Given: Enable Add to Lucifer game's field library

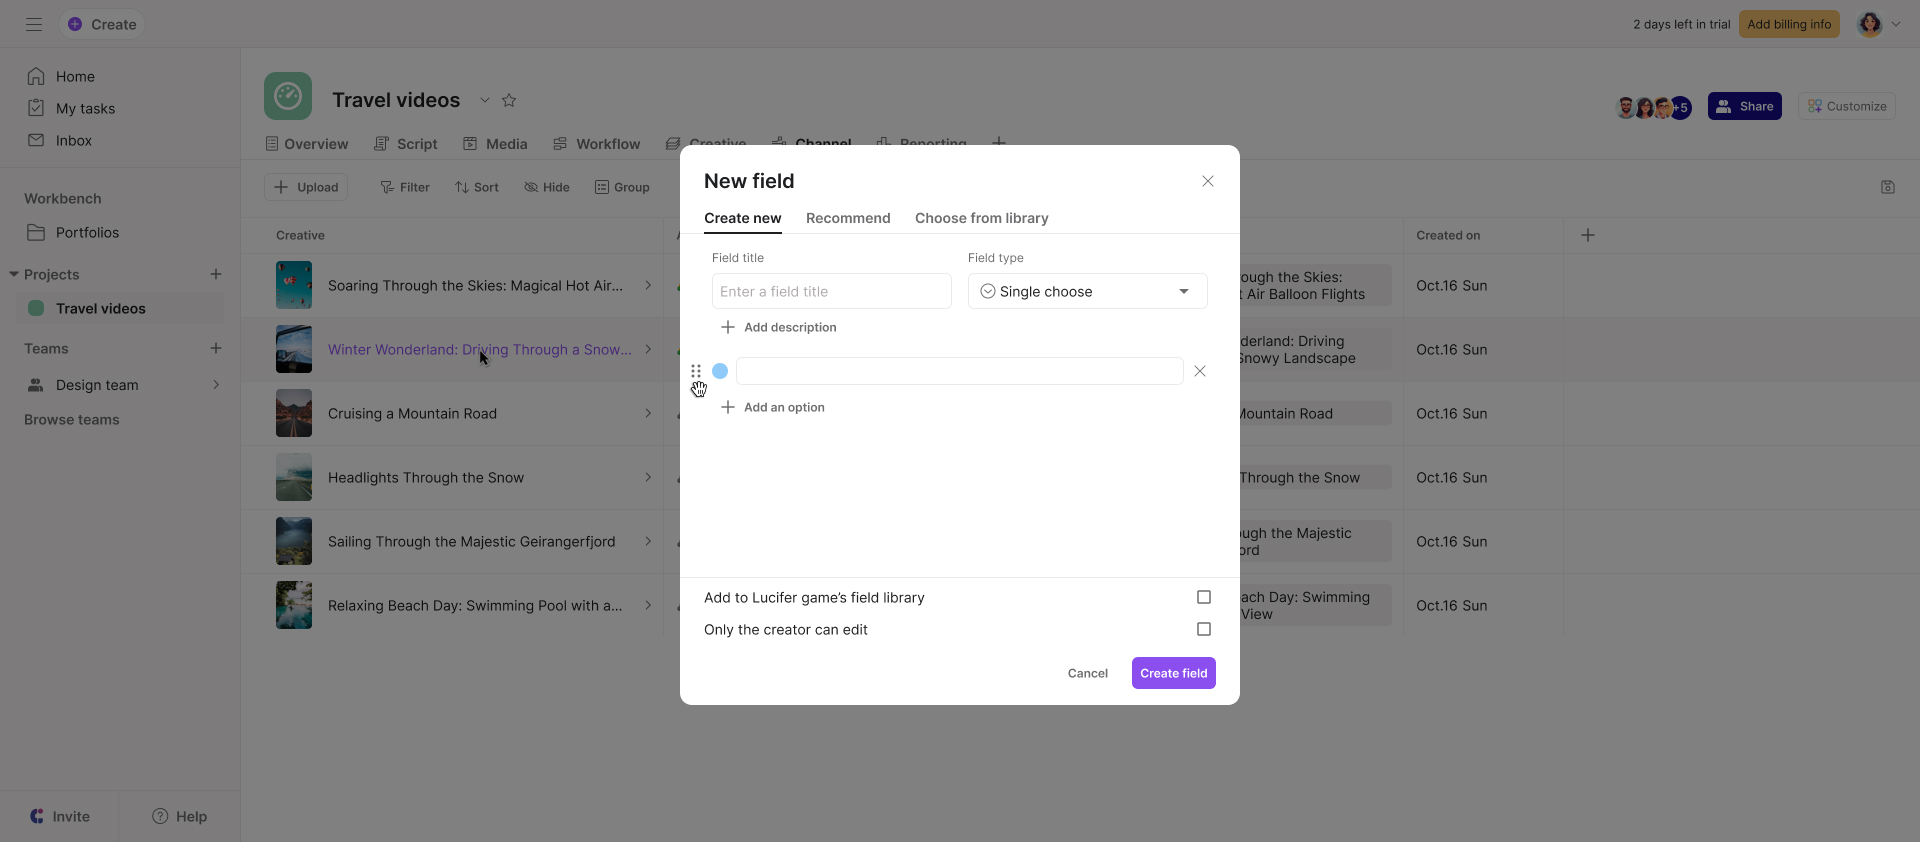Looking at the screenshot, I should [1204, 597].
